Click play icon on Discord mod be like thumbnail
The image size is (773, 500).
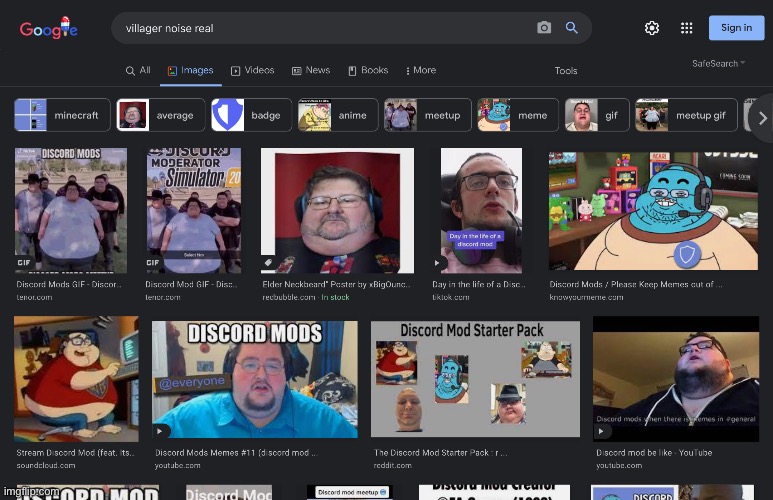pyautogui.click(x=600, y=431)
